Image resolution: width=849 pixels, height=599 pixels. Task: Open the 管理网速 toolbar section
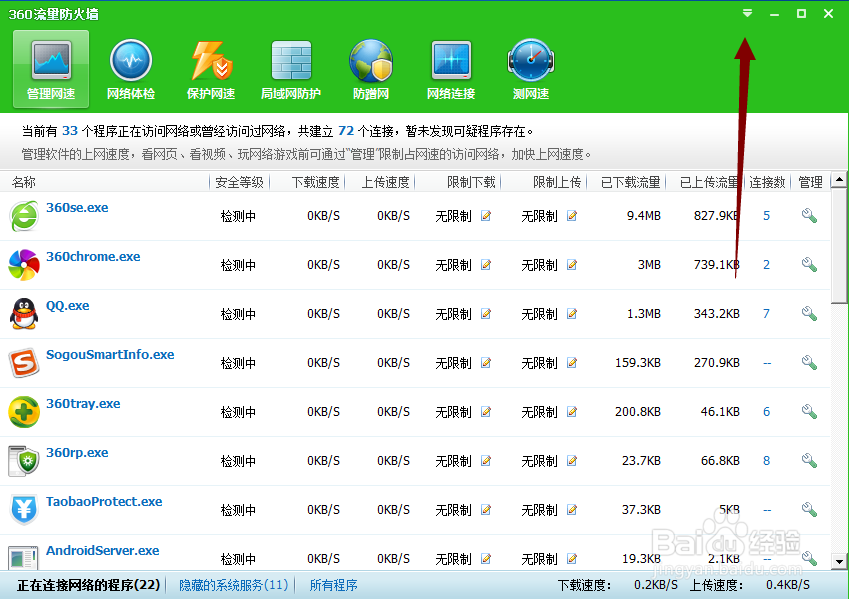pyautogui.click(x=51, y=69)
